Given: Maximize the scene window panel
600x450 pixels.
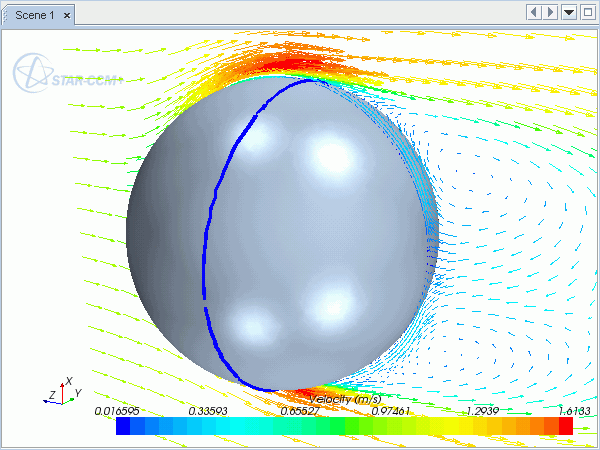Looking at the screenshot, I should click(x=586, y=12).
